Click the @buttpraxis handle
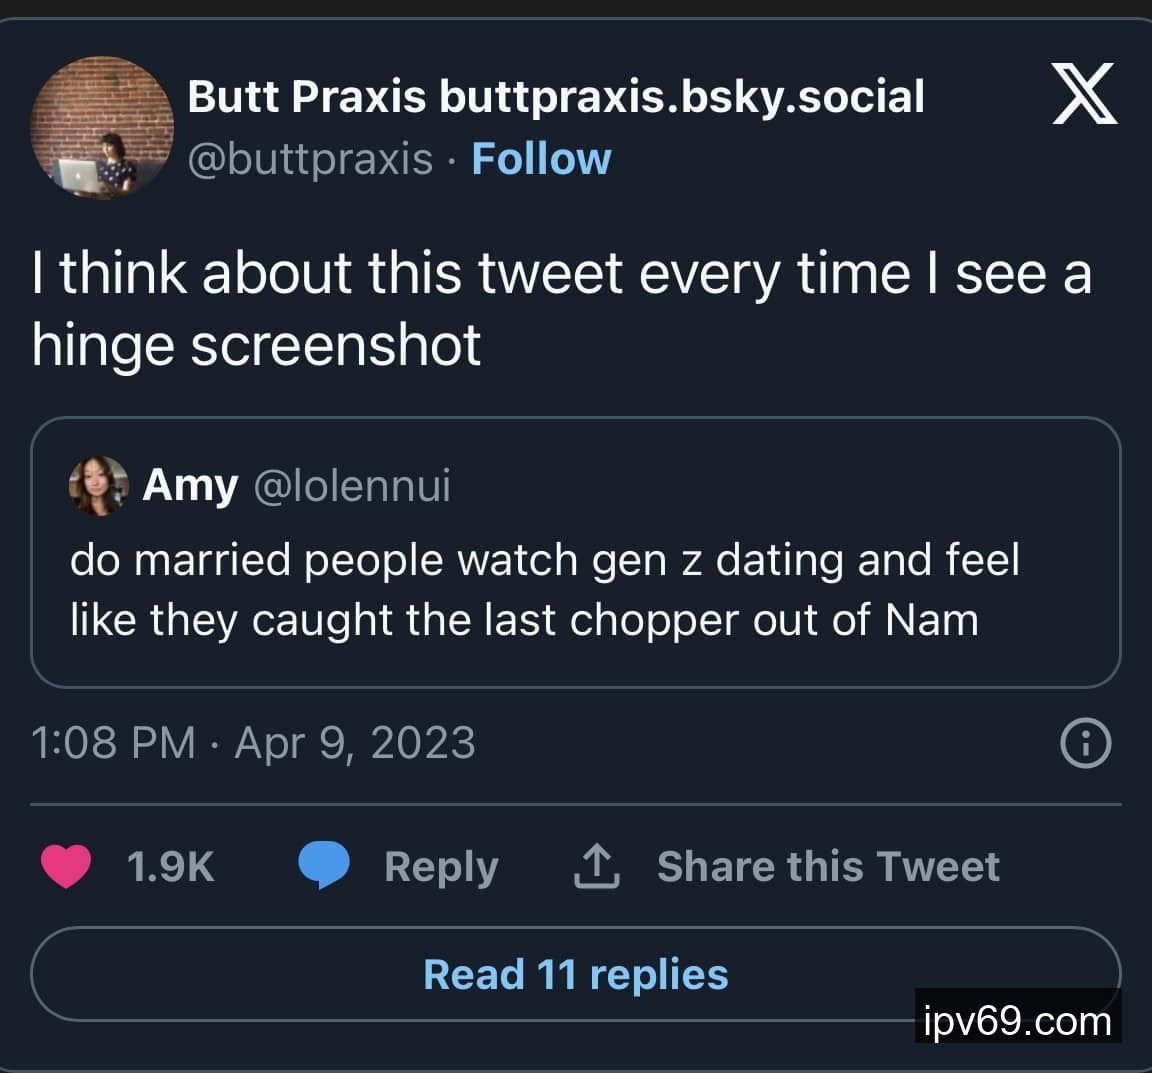Screen dimensions: 1152x1073 [x=310, y=159]
